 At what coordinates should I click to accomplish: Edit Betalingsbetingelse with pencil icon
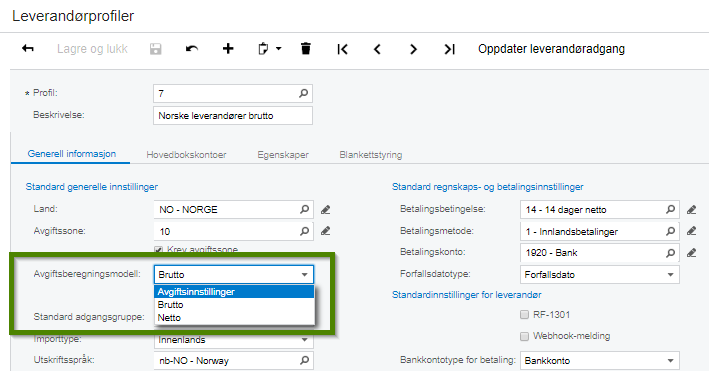point(691,209)
